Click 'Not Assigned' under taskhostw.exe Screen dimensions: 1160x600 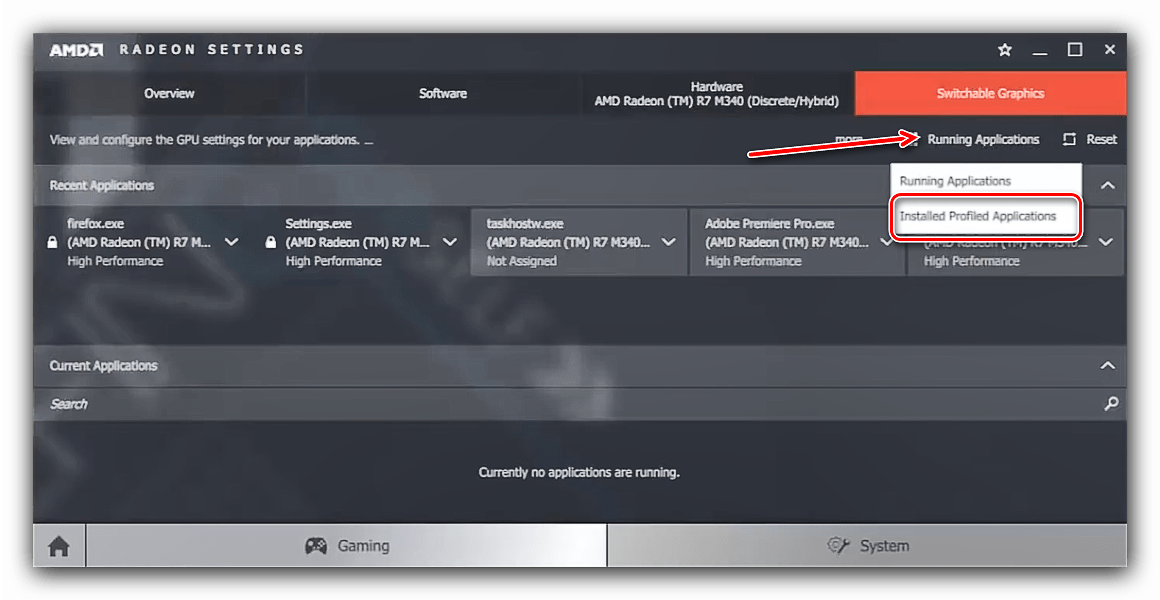522,261
